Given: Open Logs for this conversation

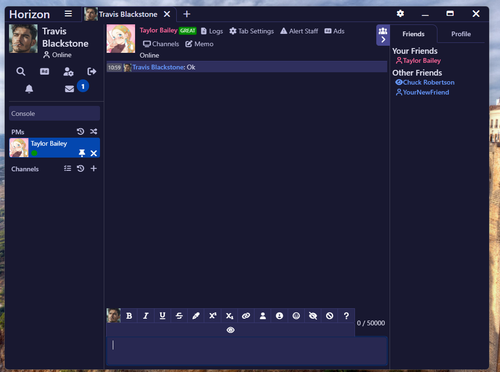Looking at the screenshot, I should (212, 31).
